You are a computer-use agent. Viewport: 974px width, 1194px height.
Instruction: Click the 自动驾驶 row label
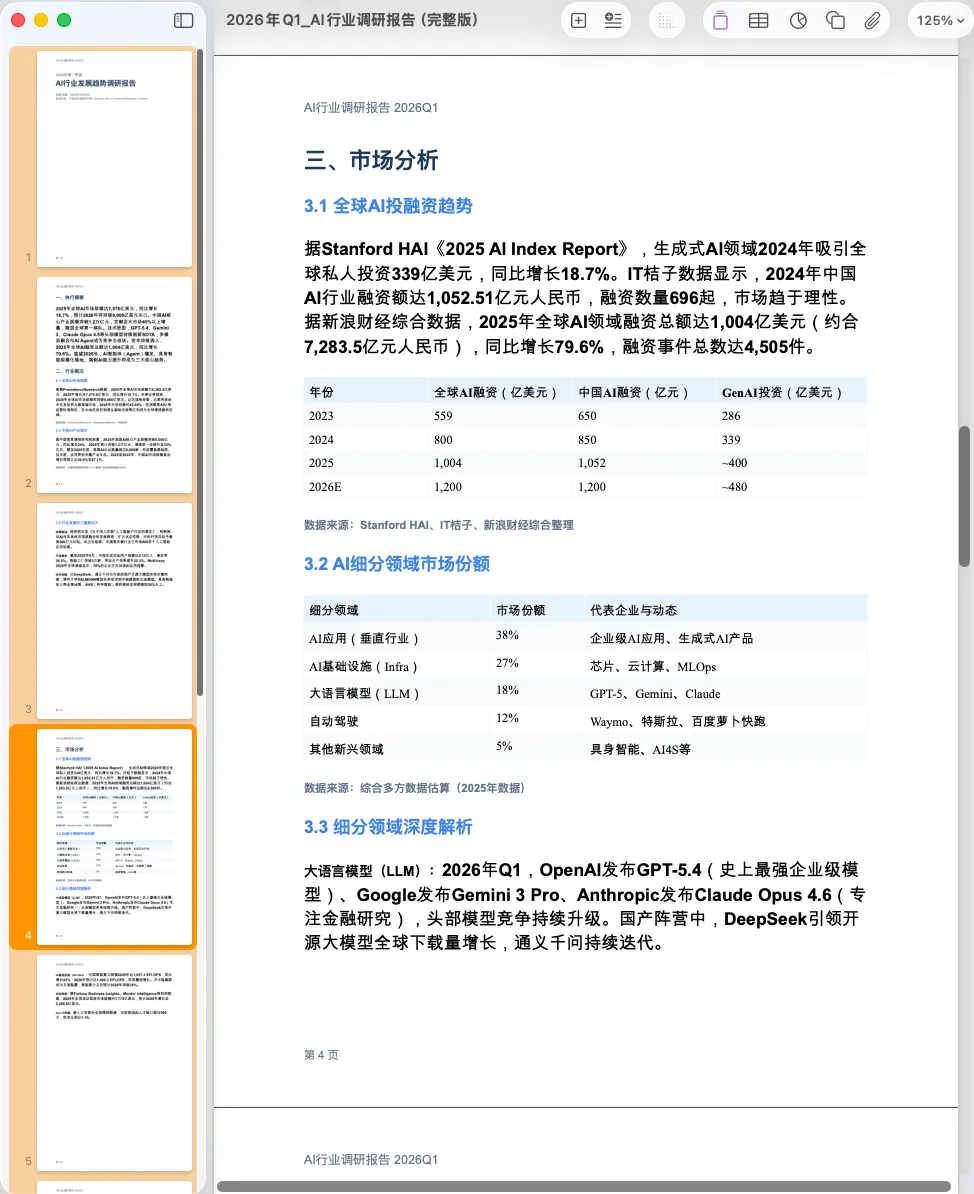coord(334,721)
